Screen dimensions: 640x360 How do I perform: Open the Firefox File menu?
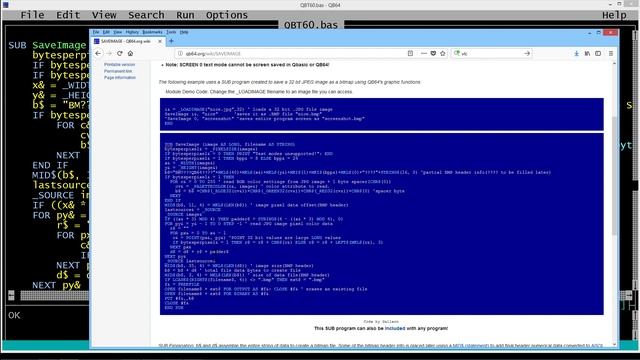(x=96, y=32)
